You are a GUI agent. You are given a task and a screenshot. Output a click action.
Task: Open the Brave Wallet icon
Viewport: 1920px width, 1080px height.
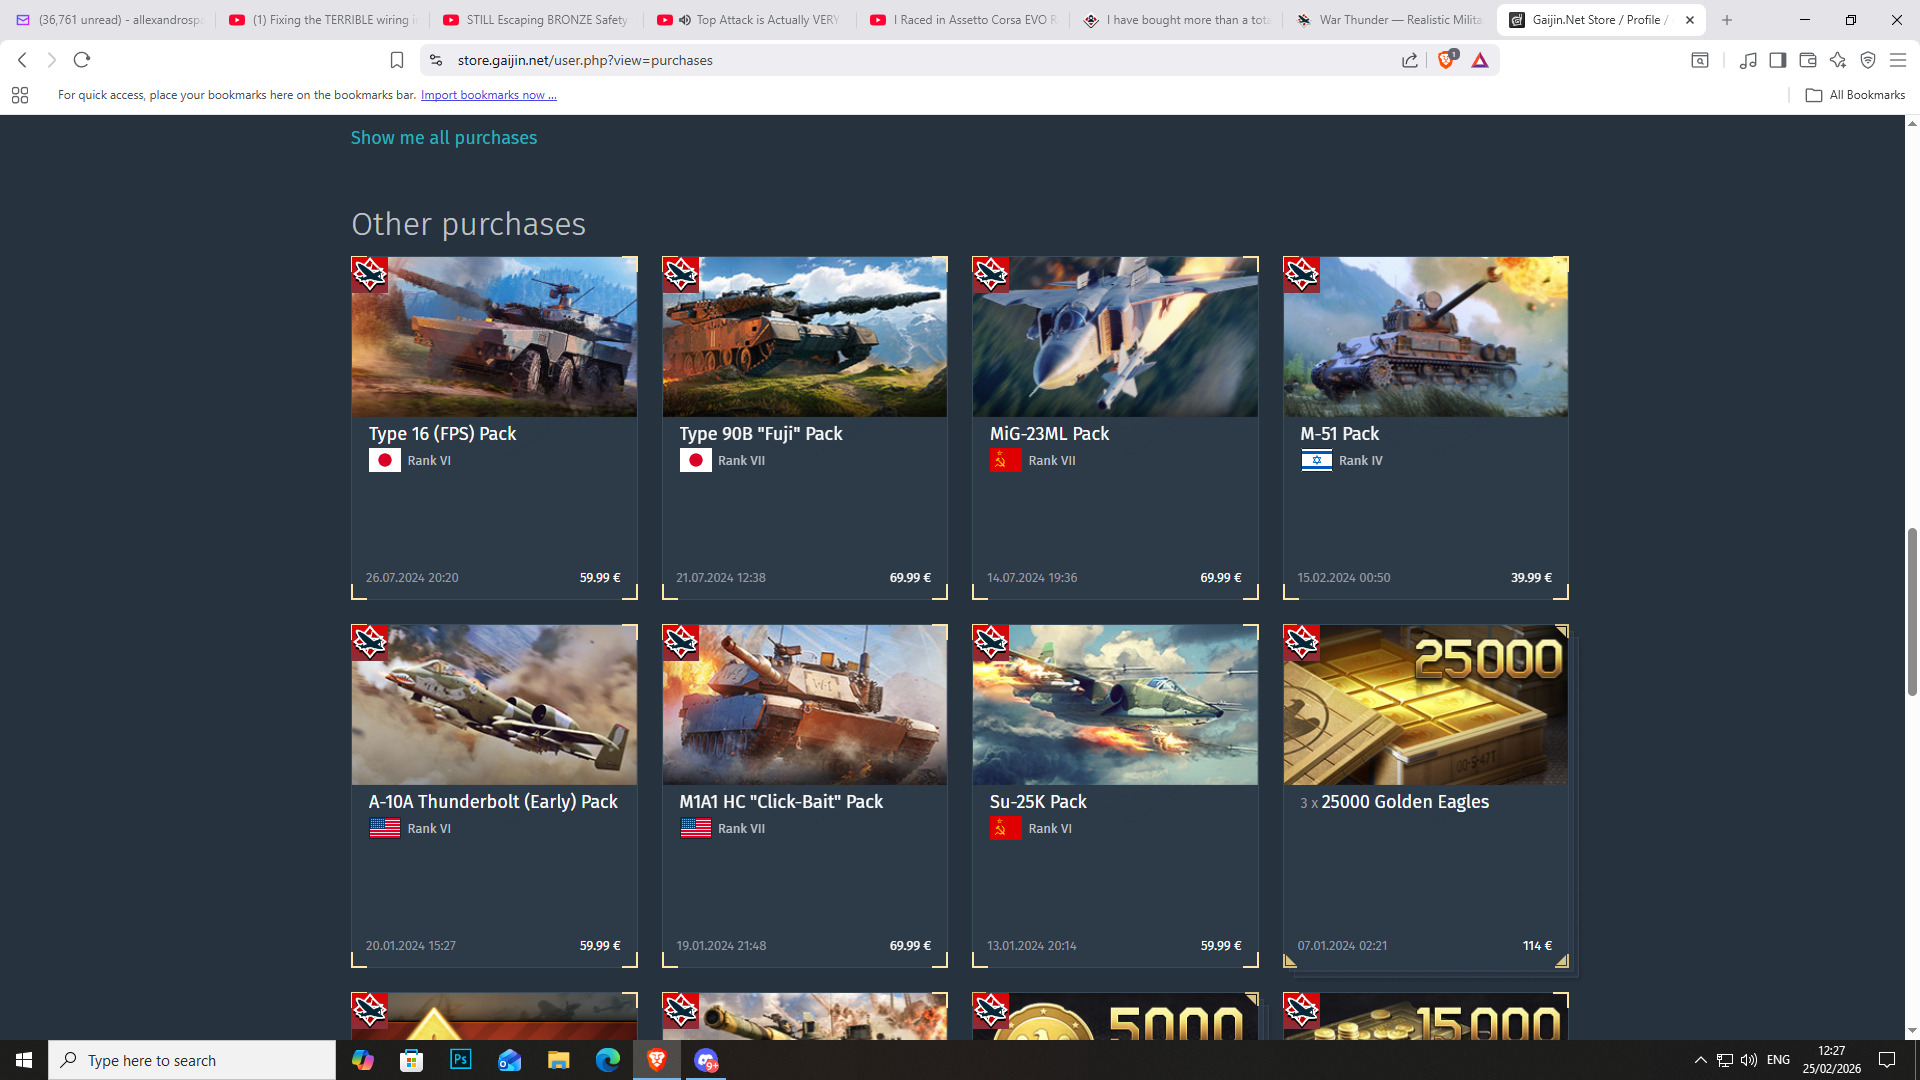pyautogui.click(x=1807, y=60)
